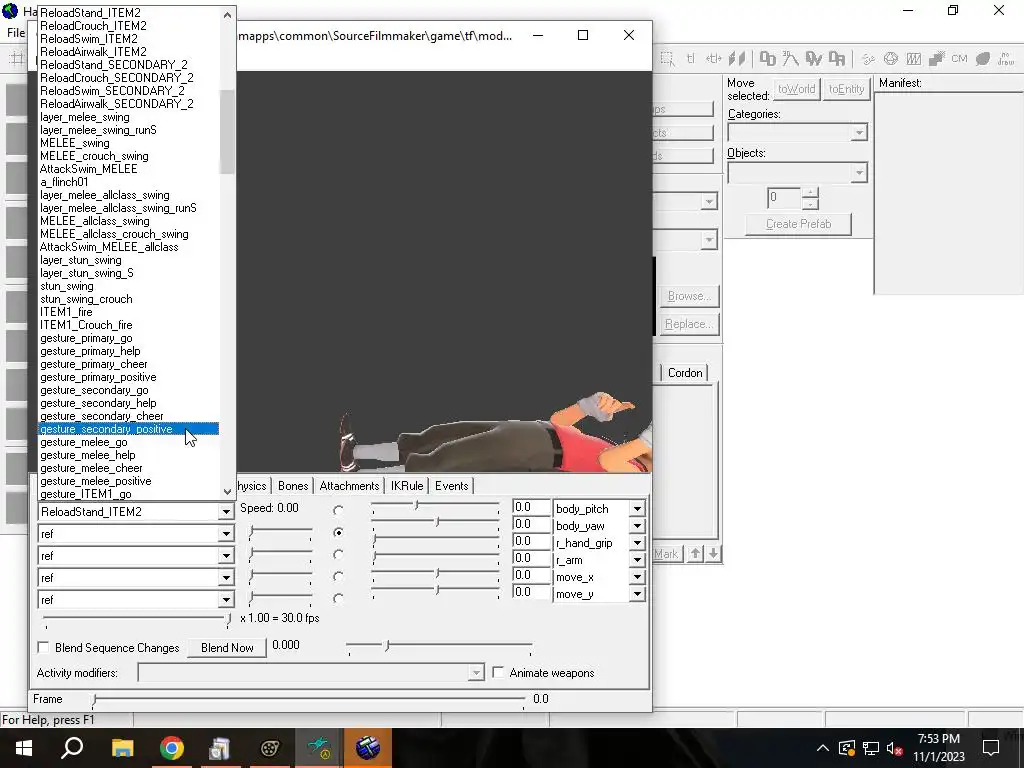Toggle the selection-by-handles toolbar icon

(x=667, y=59)
